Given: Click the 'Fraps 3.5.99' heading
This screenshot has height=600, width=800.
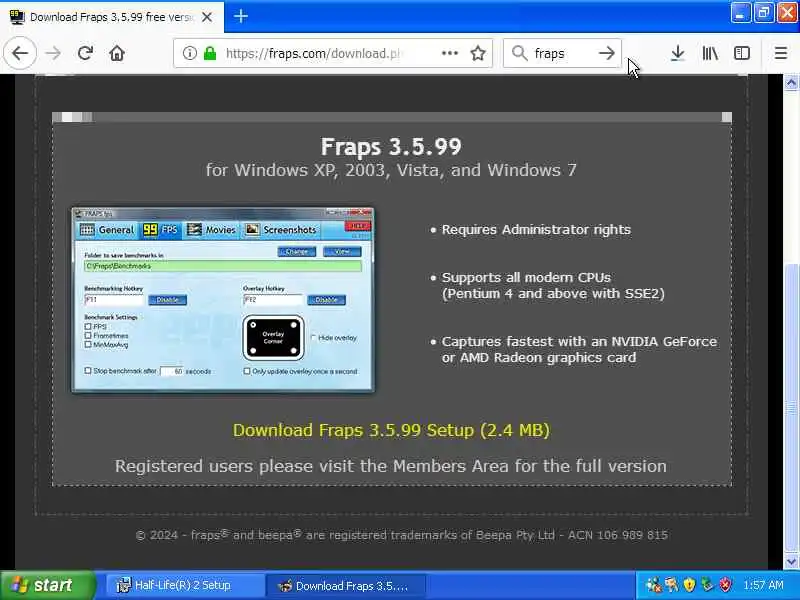Looking at the screenshot, I should pyautogui.click(x=391, y=146).
